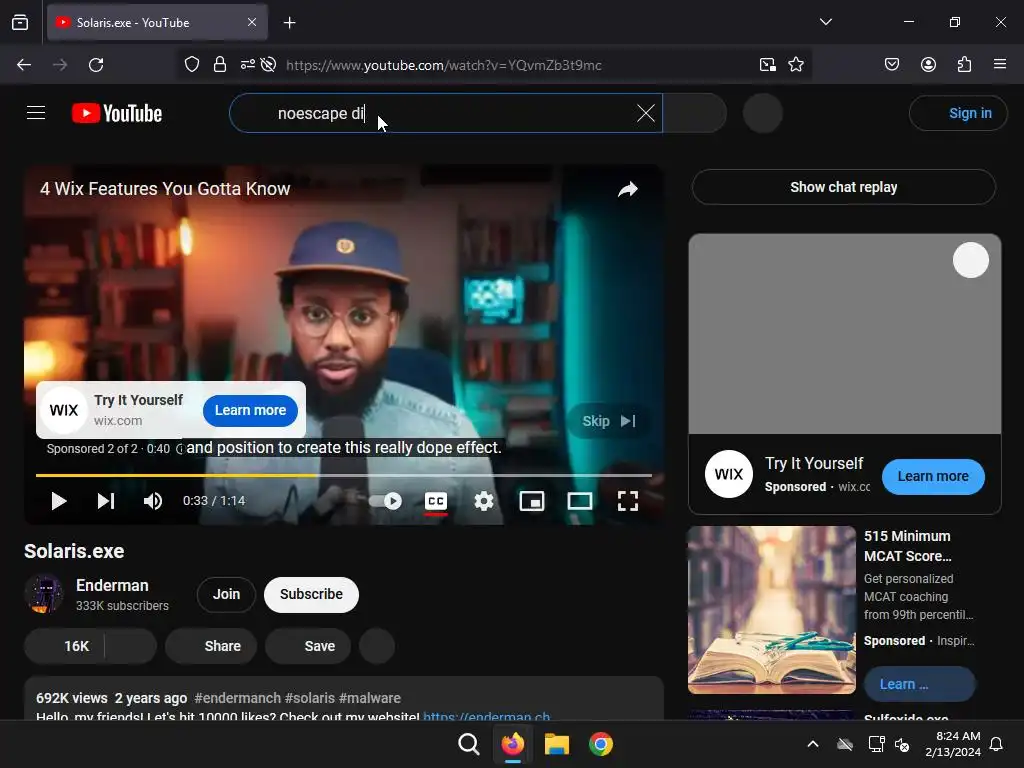The height and width of the screenshot is (768, 1024).
Task: Switch to theater mode
Action: tap(579, 501)
